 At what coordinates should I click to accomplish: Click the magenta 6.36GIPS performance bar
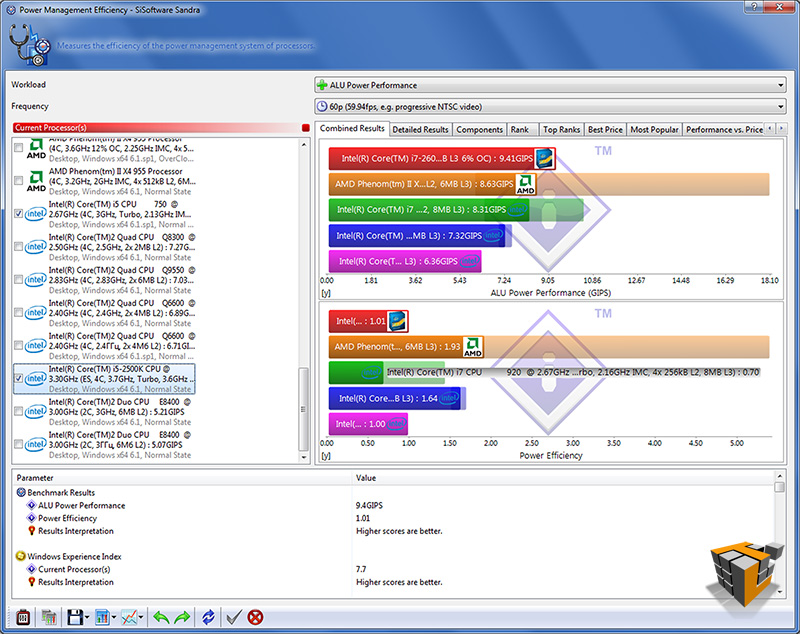click(405, 261)
